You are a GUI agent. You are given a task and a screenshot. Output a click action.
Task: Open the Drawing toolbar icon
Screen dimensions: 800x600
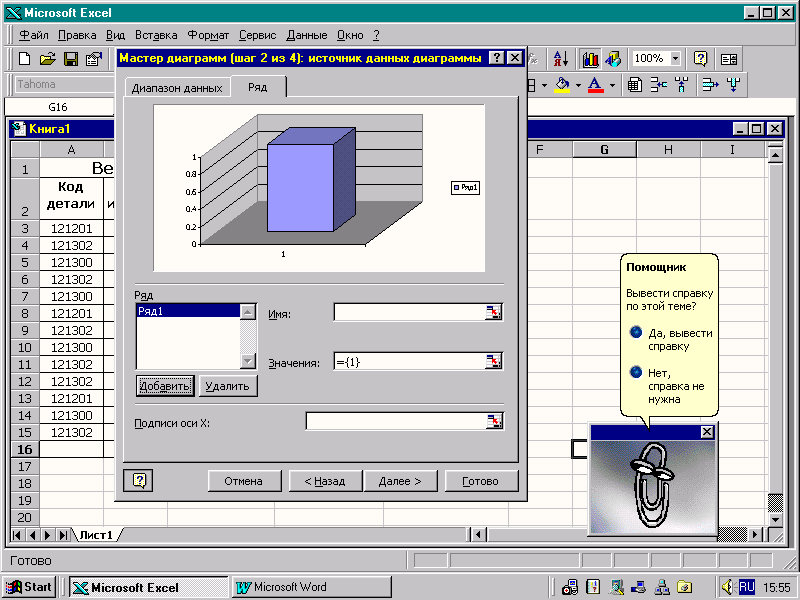tap(613, 59)
